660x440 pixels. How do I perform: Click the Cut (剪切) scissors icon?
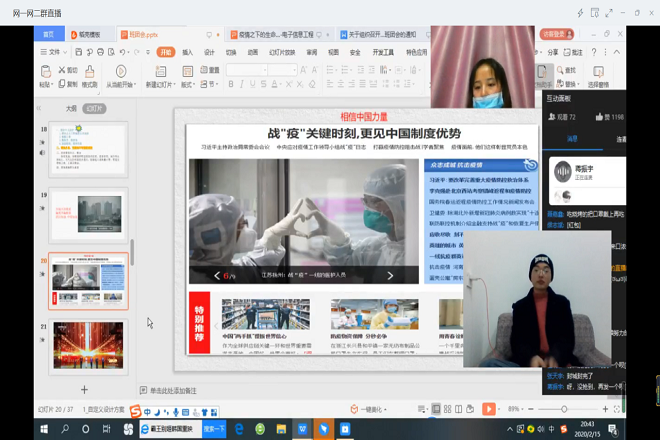62,70
